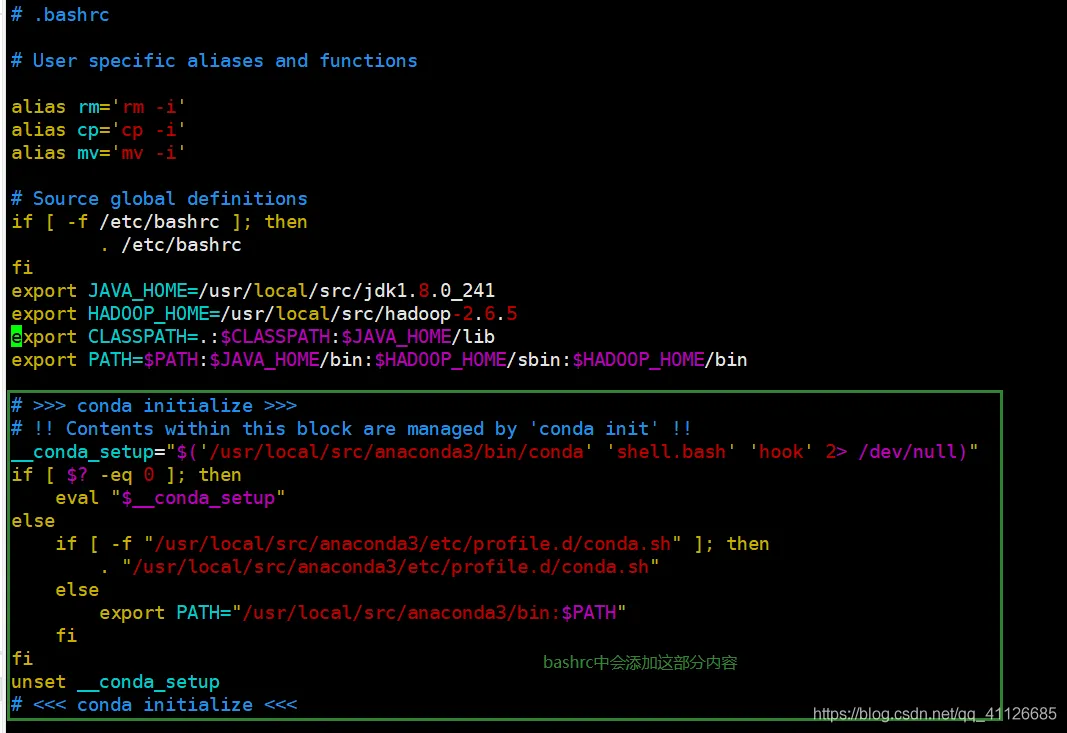Image resolution: width=1067 pixels, height=733 pixels.
Task: Click the export PATH anaconda3/bin line
Action: (363, 613)
